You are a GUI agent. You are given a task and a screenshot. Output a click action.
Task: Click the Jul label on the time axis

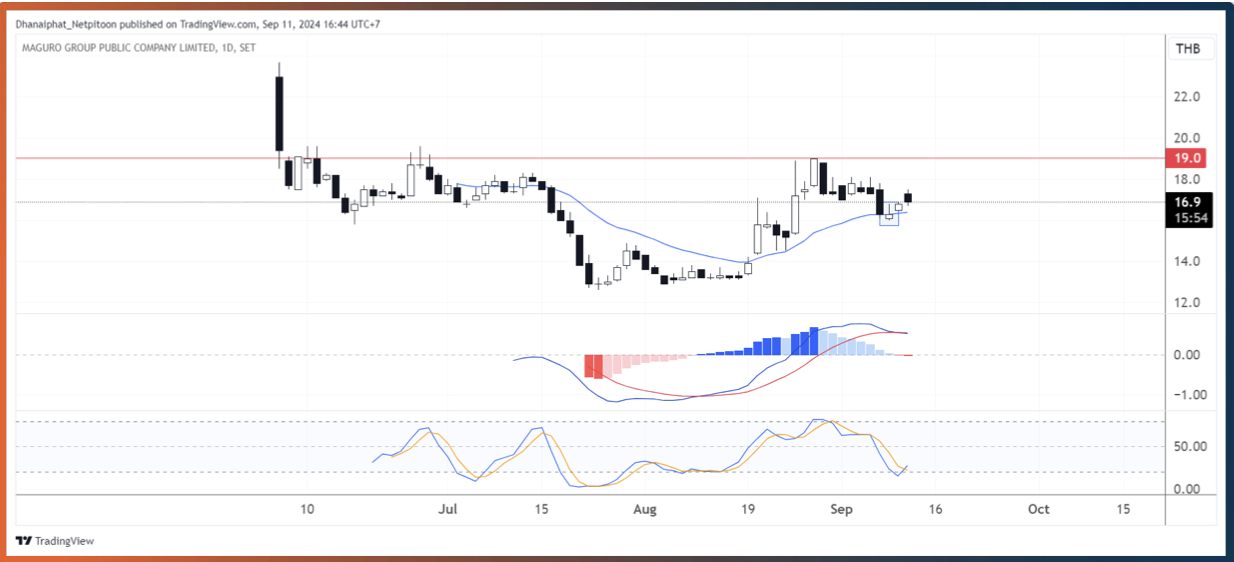(448, 509)
